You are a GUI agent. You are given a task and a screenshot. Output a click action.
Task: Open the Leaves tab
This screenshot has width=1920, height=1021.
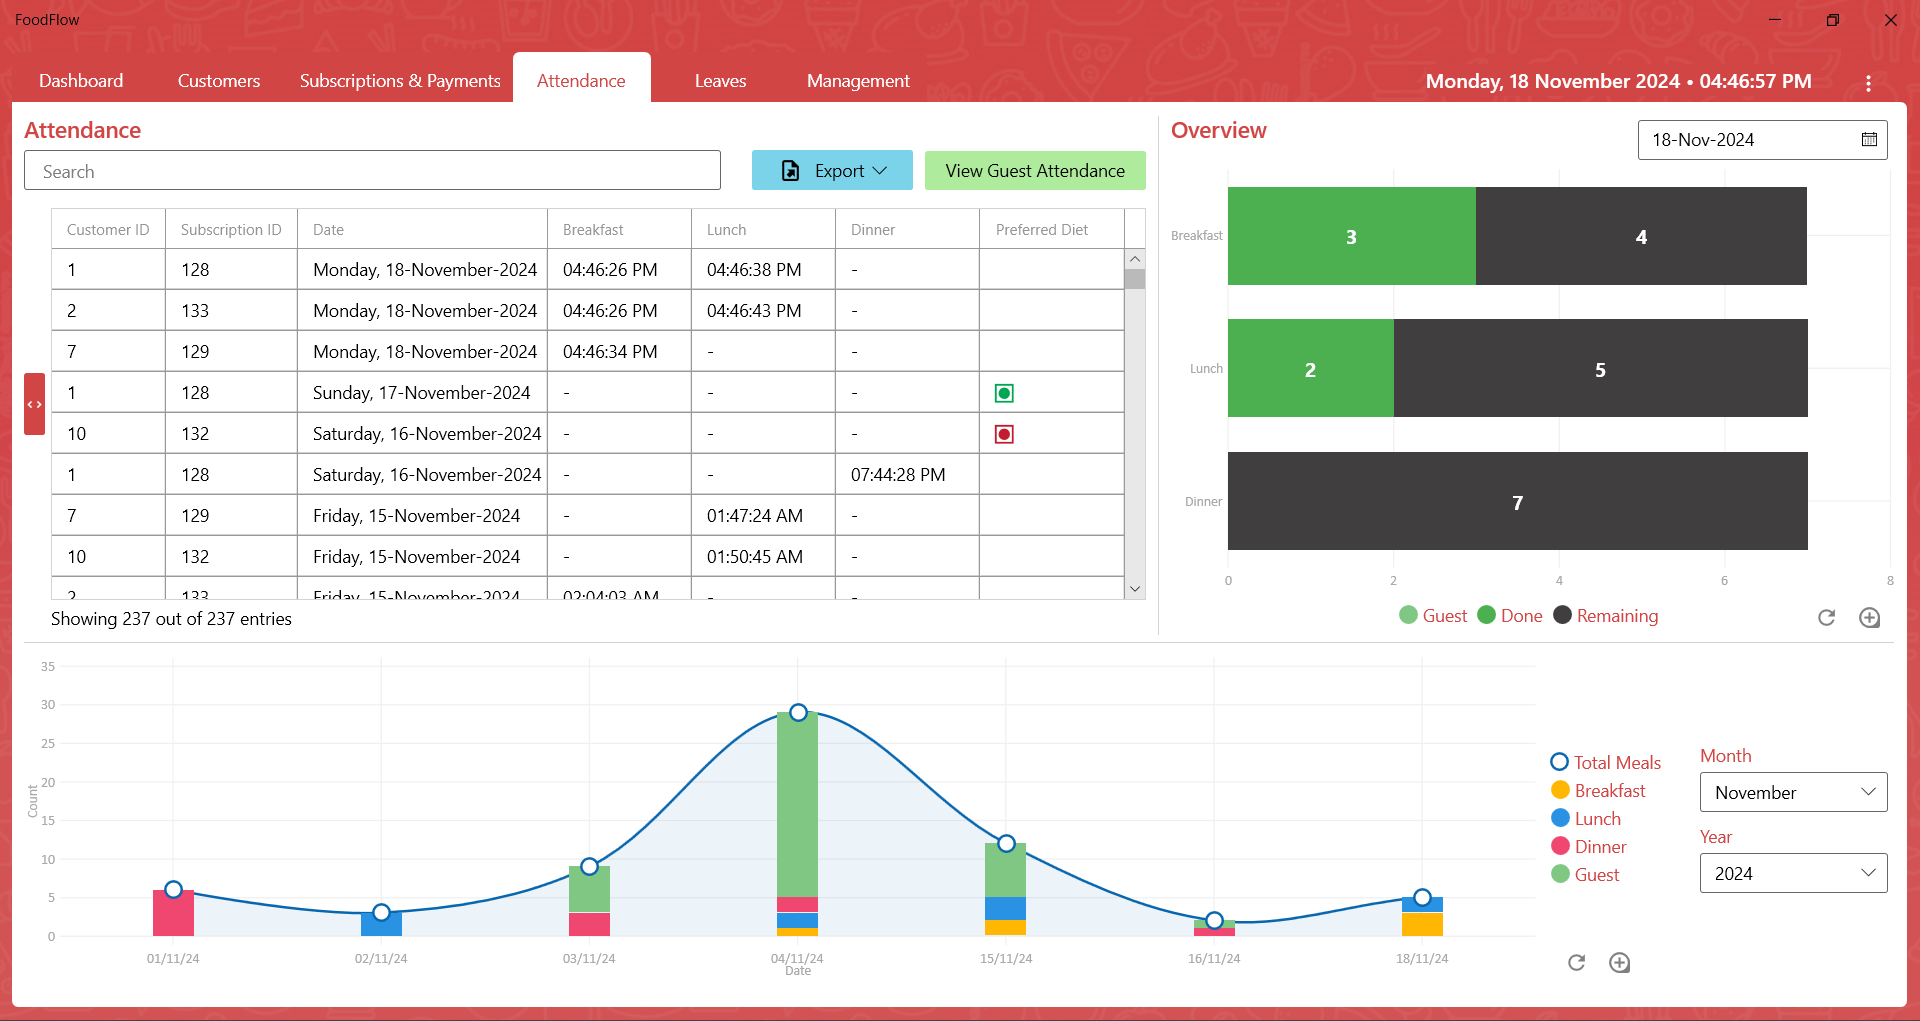pos(720,81)
